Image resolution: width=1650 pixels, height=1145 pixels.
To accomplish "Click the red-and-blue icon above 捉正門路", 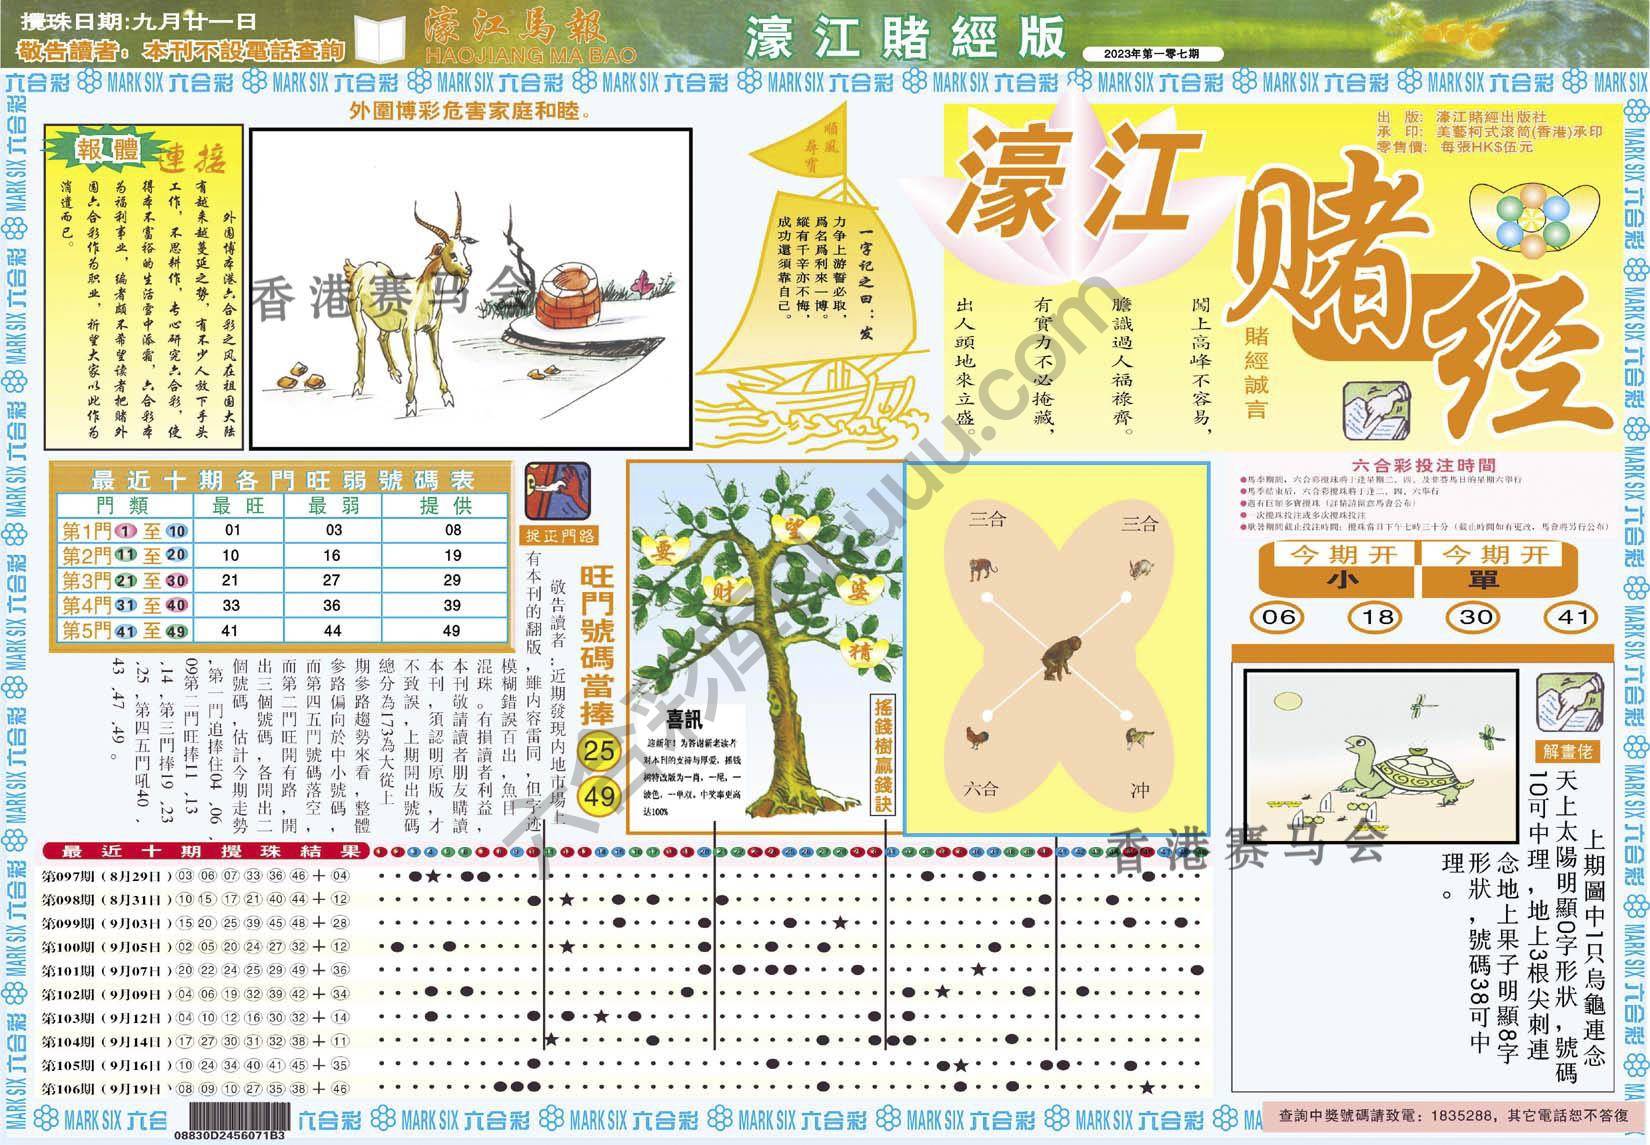I will (x=557, y=490).
